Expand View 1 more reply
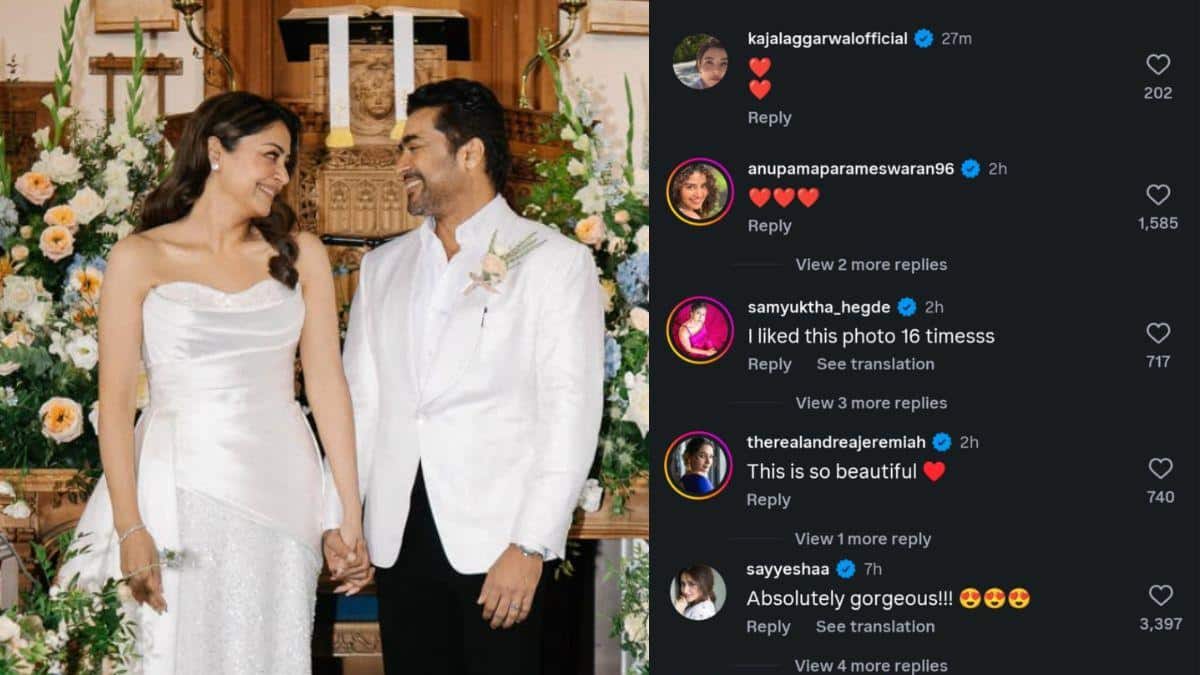Image resolution: width=1200 pixels, height=675 pixels. (x=863, y=539)
